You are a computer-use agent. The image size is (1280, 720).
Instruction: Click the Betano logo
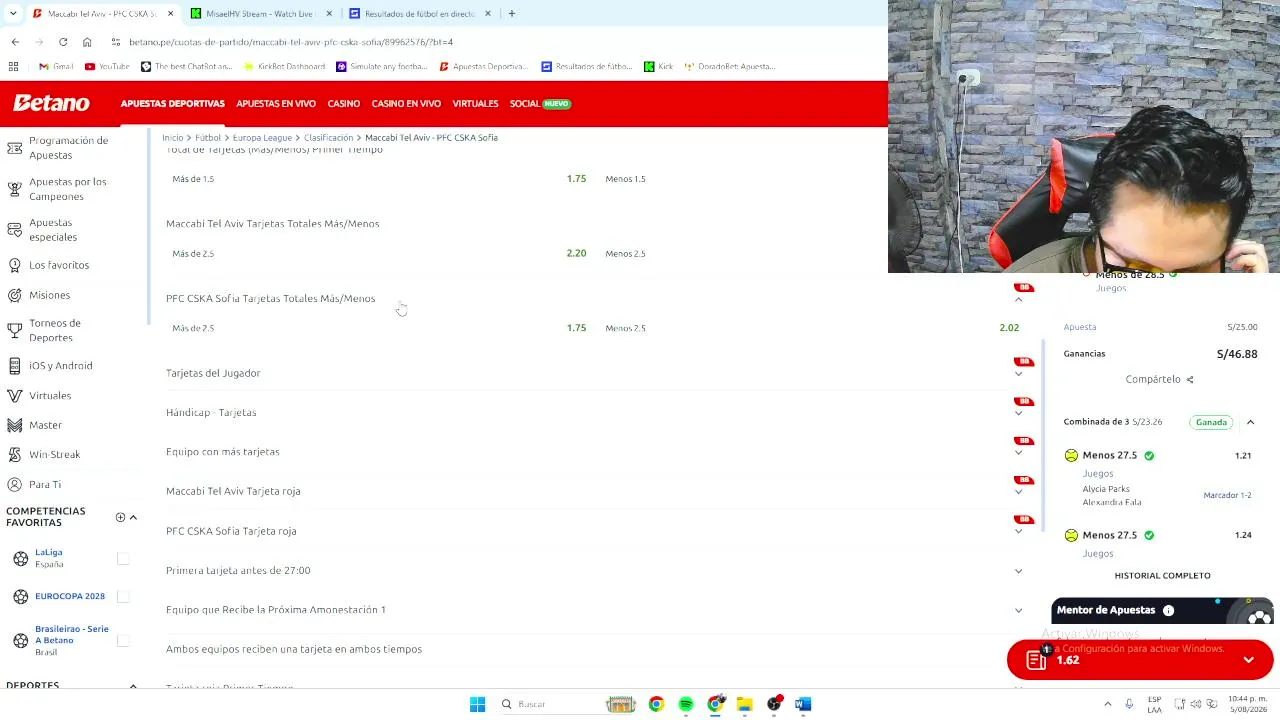(51, 103)
